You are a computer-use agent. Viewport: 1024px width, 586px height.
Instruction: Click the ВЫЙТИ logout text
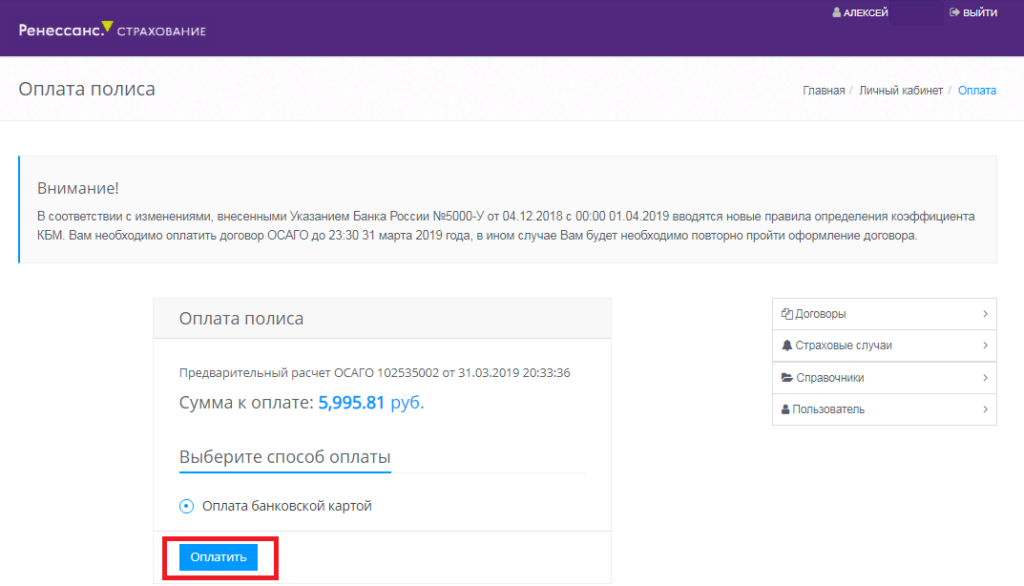(980, 13)
